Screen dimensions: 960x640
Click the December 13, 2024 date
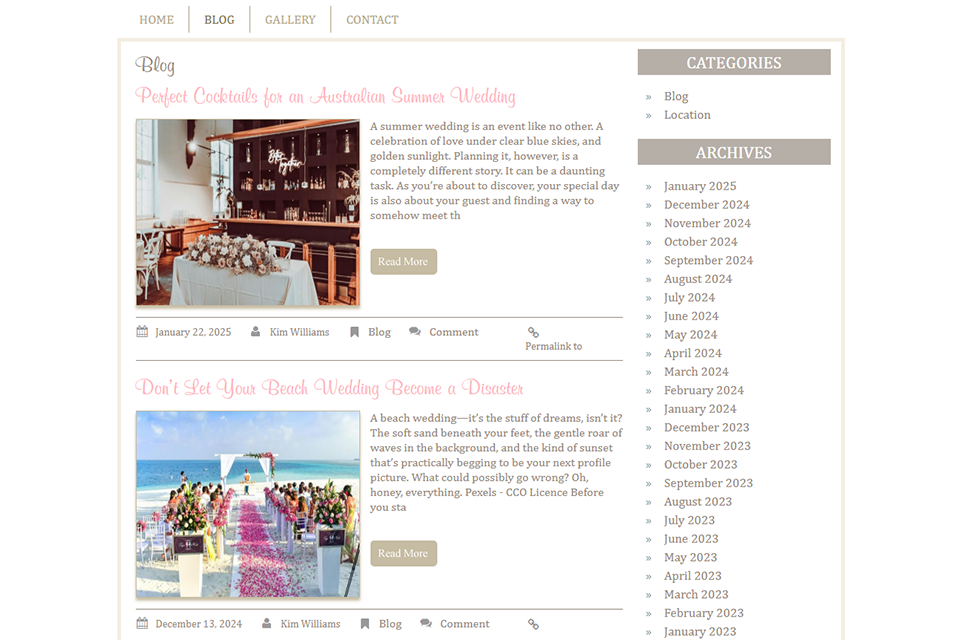tap(198, 623)
